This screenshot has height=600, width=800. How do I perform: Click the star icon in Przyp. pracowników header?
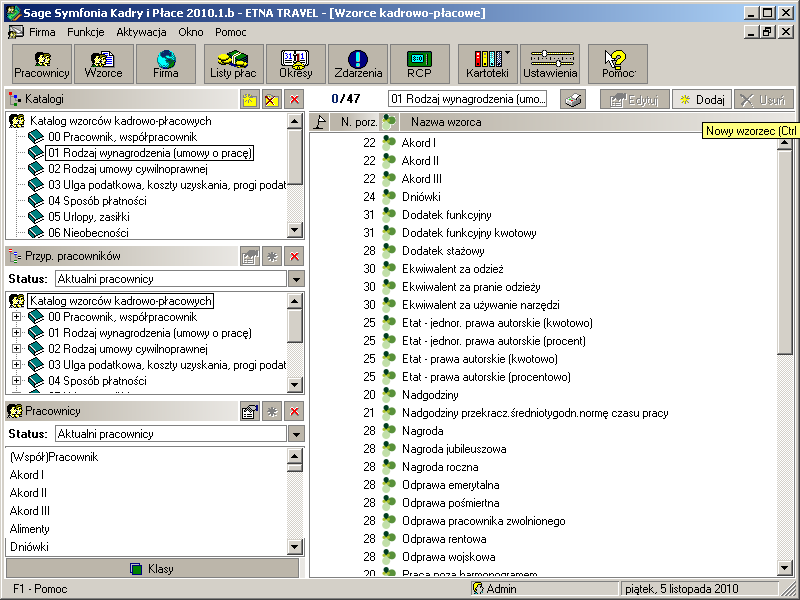click(272, 256)
